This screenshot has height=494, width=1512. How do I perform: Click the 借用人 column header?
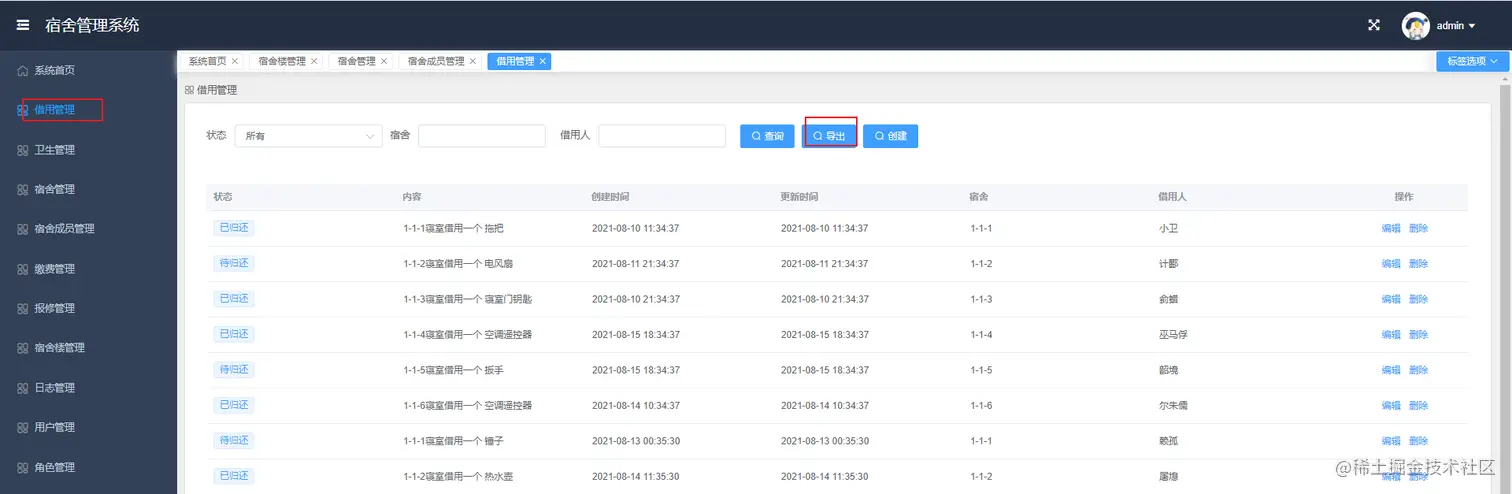click(x=1172, y=197)
